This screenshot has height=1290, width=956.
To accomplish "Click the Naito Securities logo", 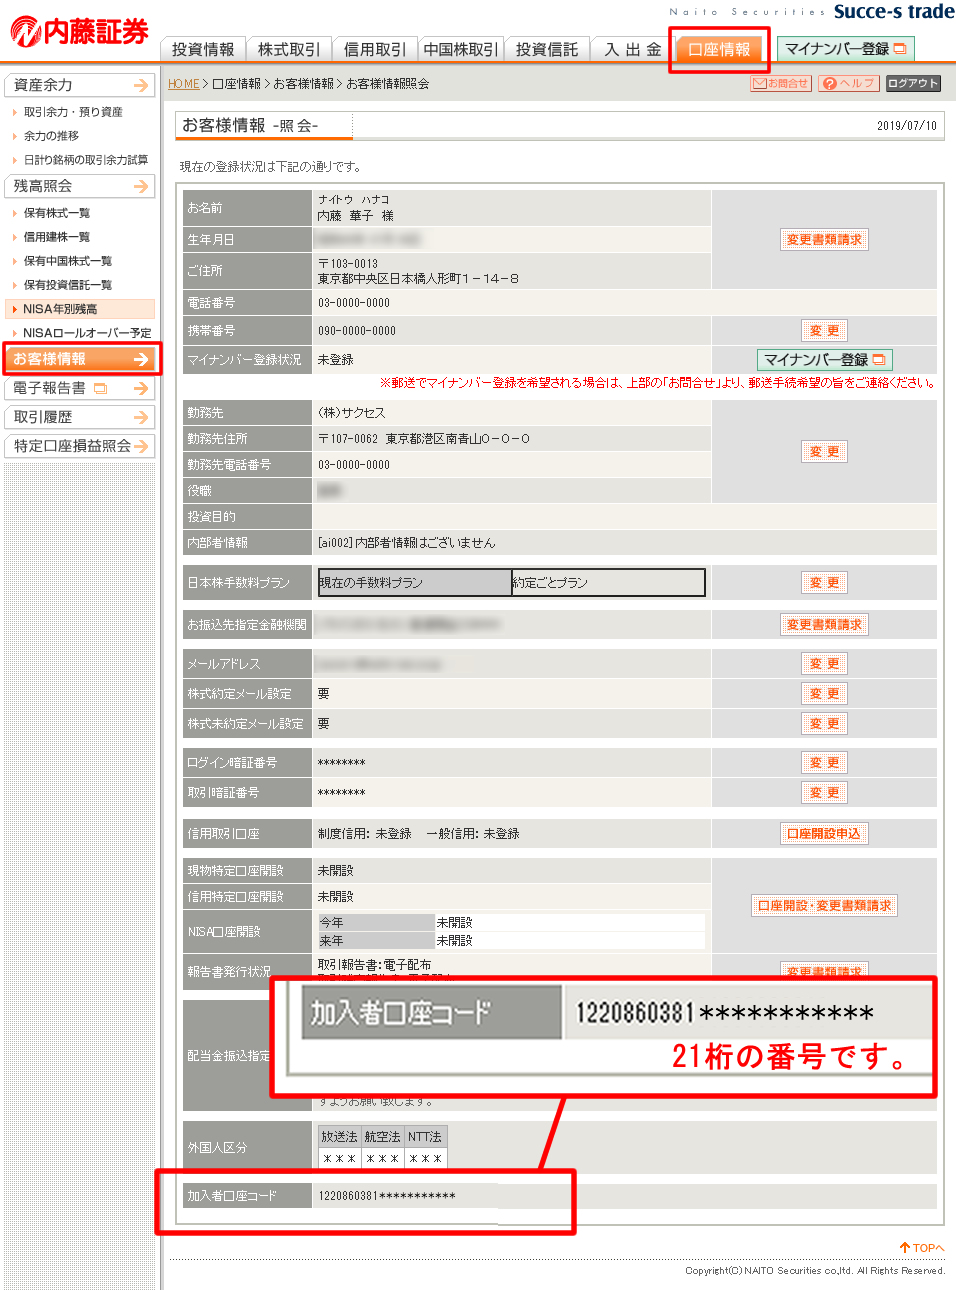I will click(x=80, y=32).
